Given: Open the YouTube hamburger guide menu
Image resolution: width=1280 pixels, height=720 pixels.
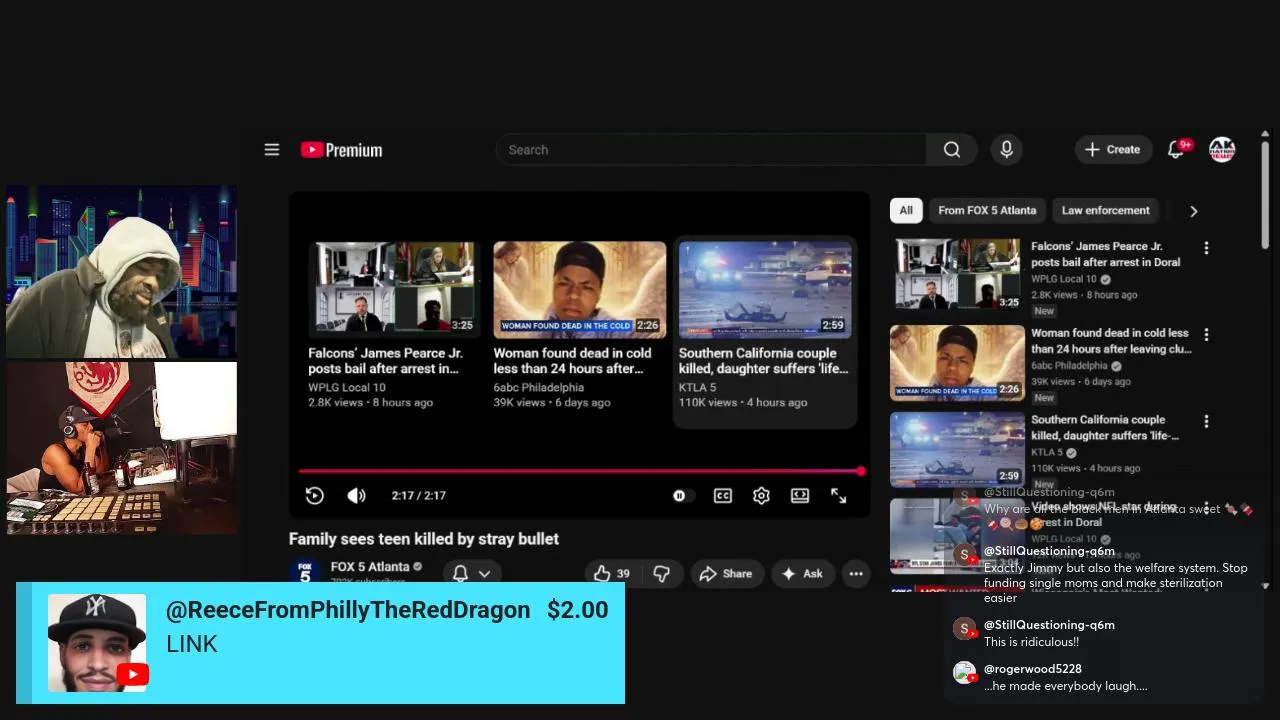Looking at the screenshot, I should click(x=272, y=150).
